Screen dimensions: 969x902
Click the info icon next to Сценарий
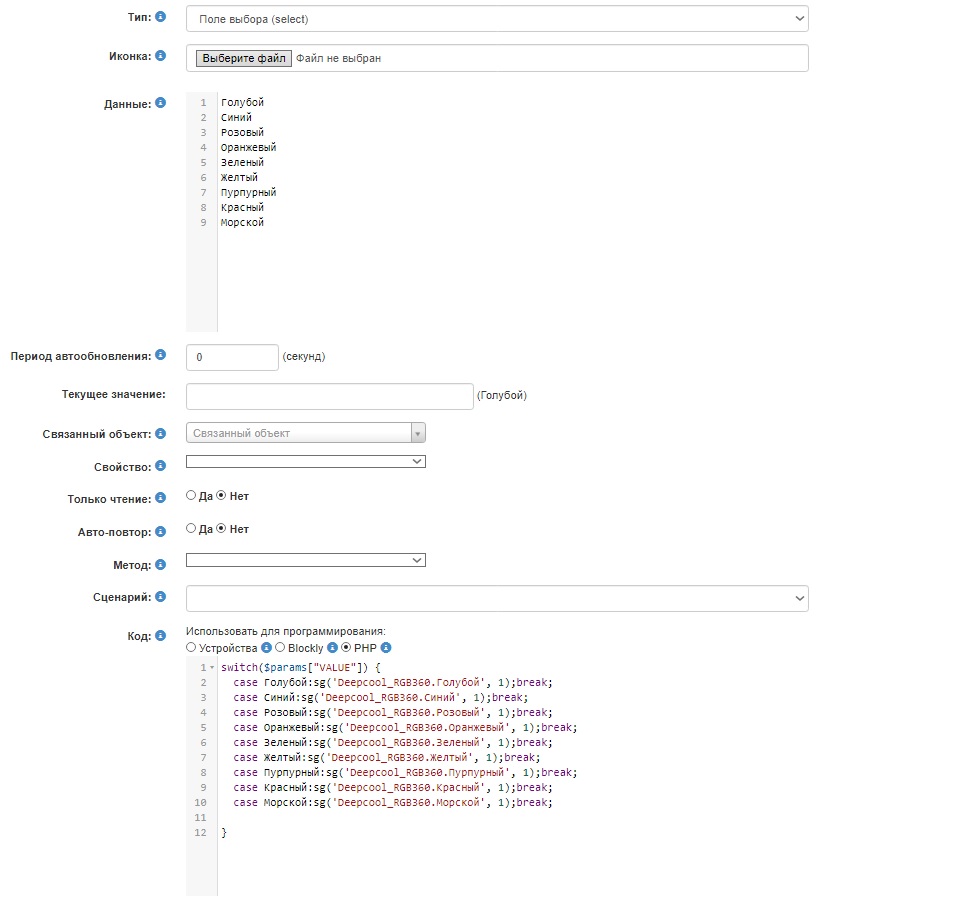tap(160, 597)
